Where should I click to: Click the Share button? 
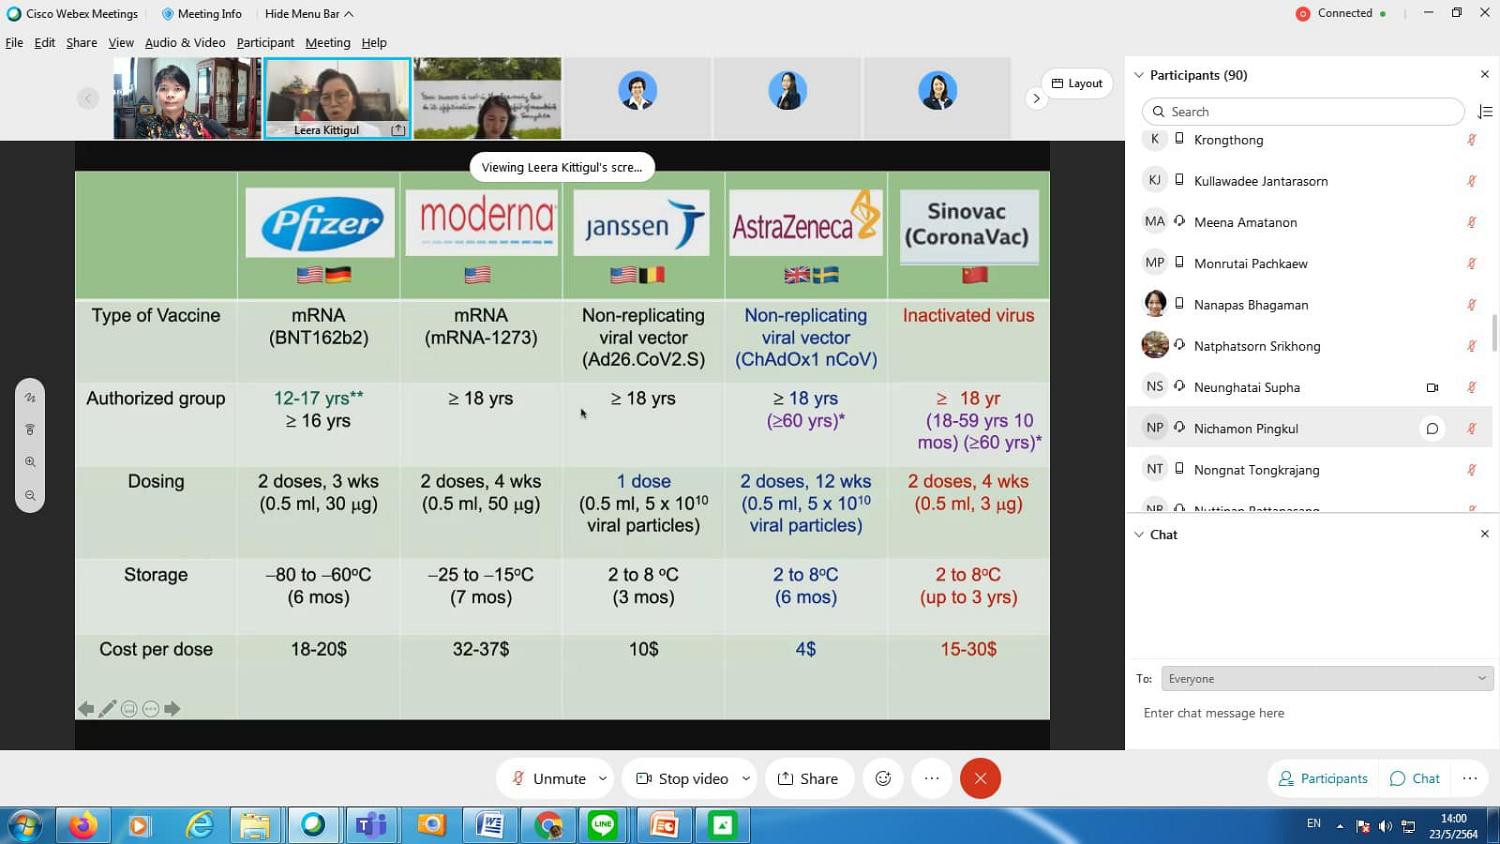[808, 778]
